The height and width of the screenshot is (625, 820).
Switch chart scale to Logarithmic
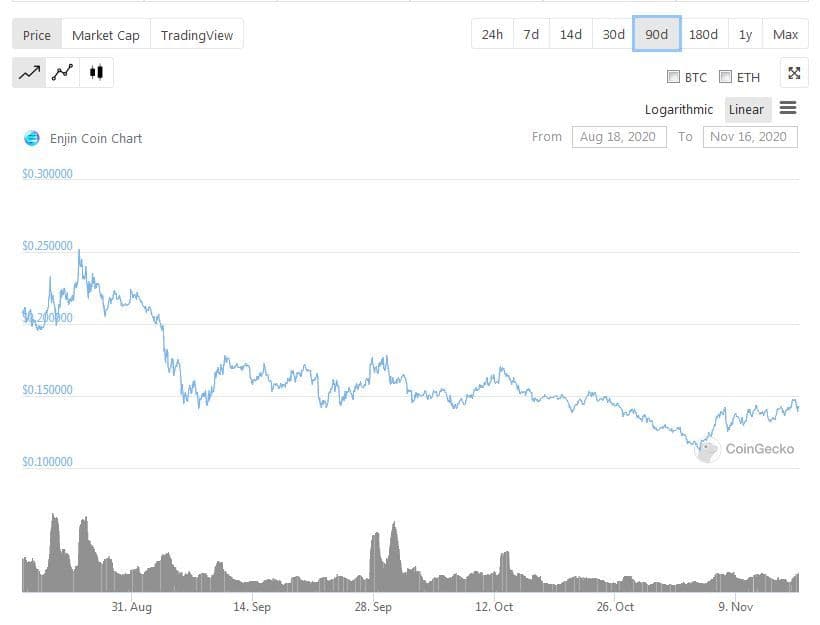point(679,110)
